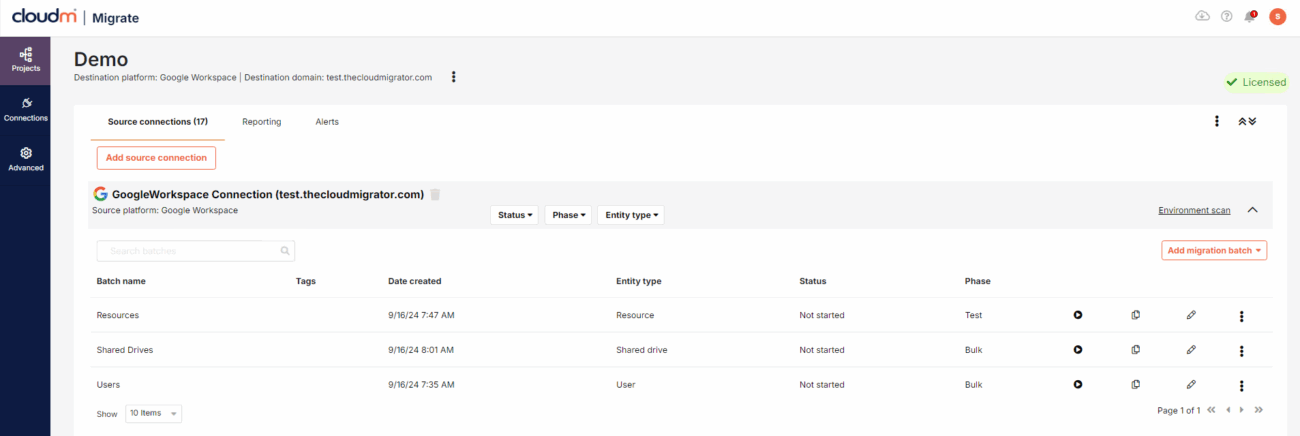Open the help question mark icon
The width and height of the screenshot is (1300, 436).
[x=1226, y=16]
